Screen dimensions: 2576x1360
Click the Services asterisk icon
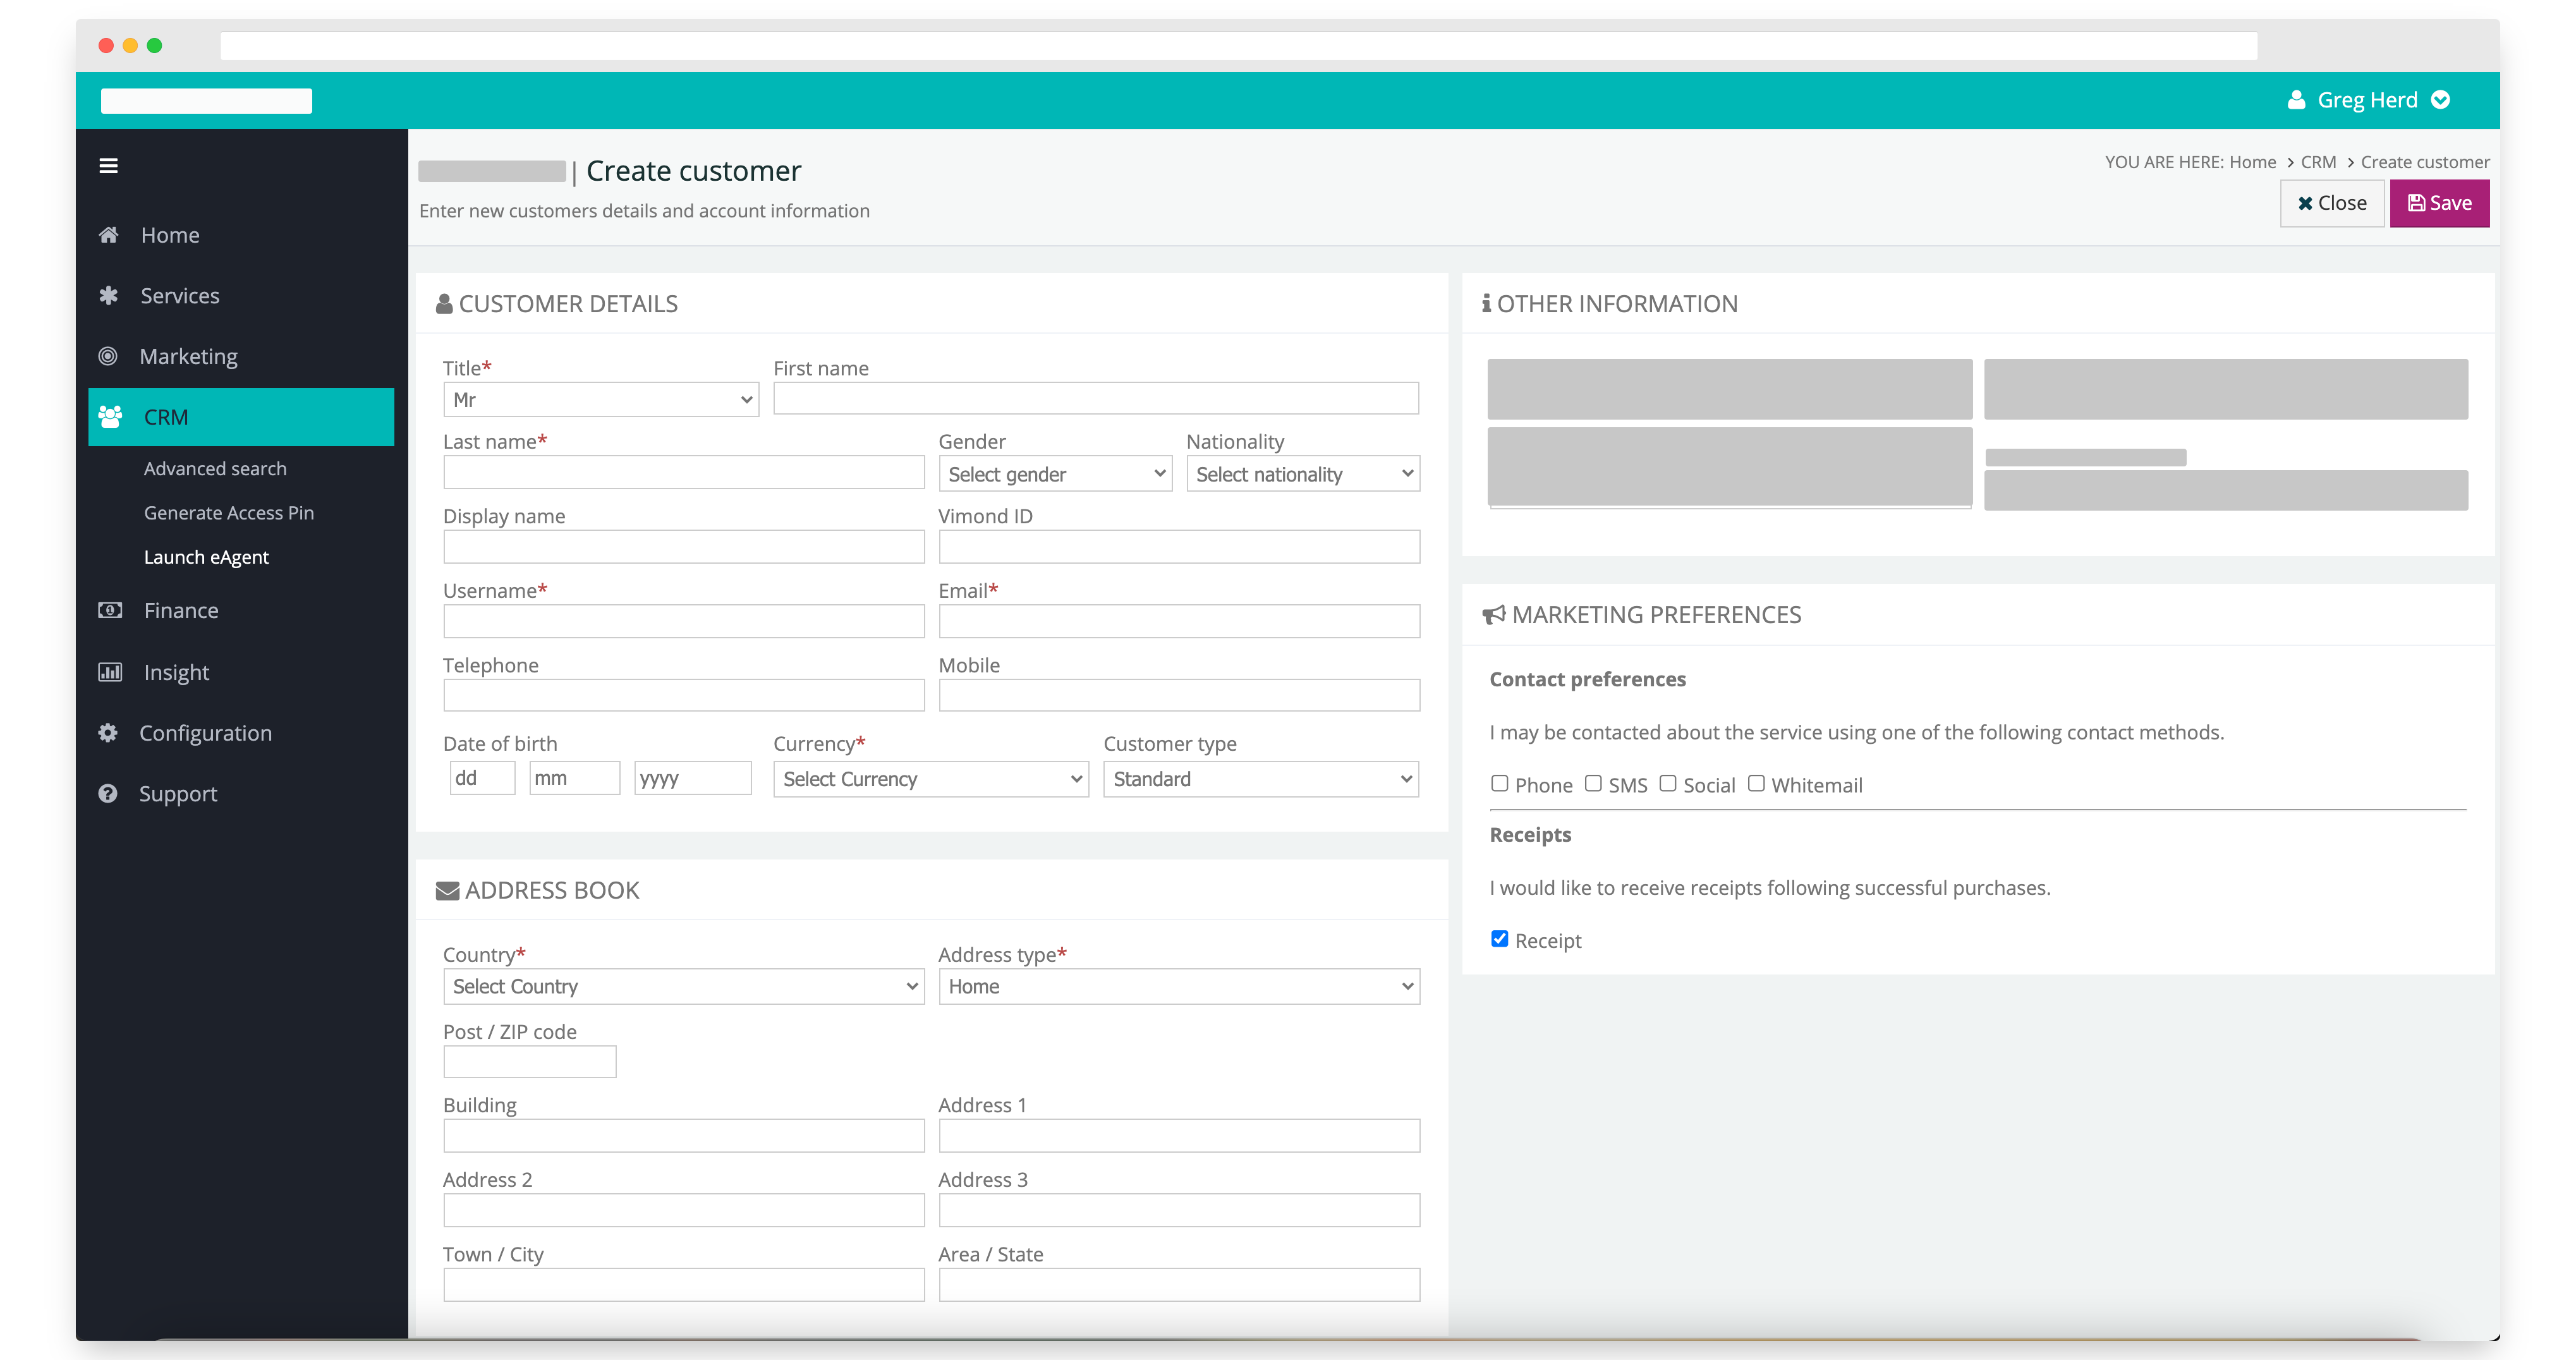[108, 295]
